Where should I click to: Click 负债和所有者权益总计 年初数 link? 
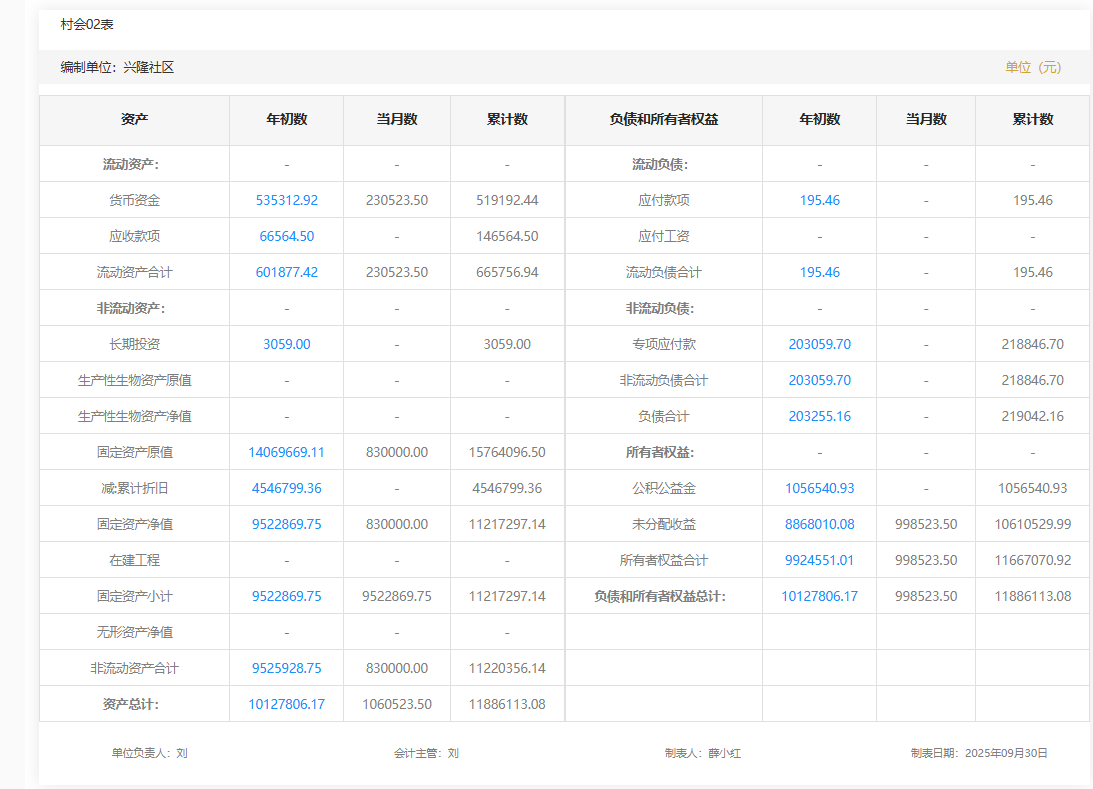(819, 596)
